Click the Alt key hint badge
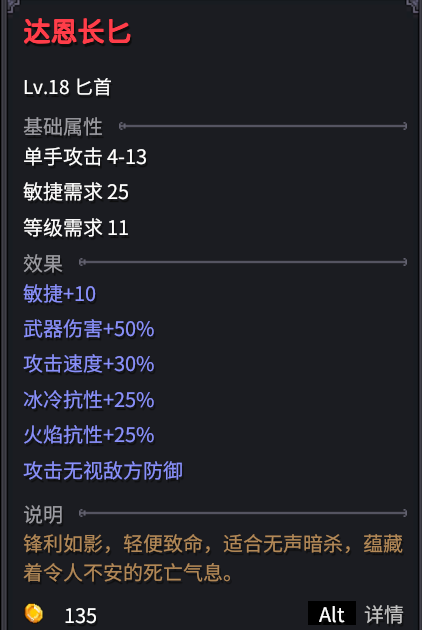This screenshot has height=630, width=422. [x=332, y=614]
